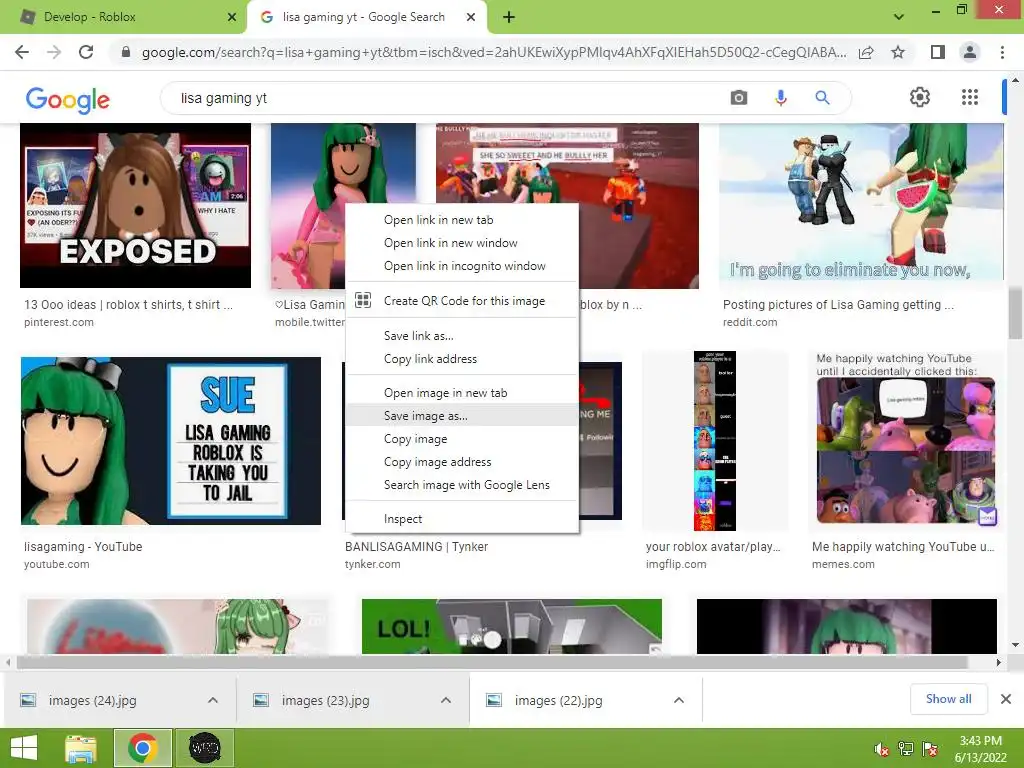Share this page via address bar icon
This screenshot has width=1024, height=768.
pyautogui.click(x=866, y=52)
